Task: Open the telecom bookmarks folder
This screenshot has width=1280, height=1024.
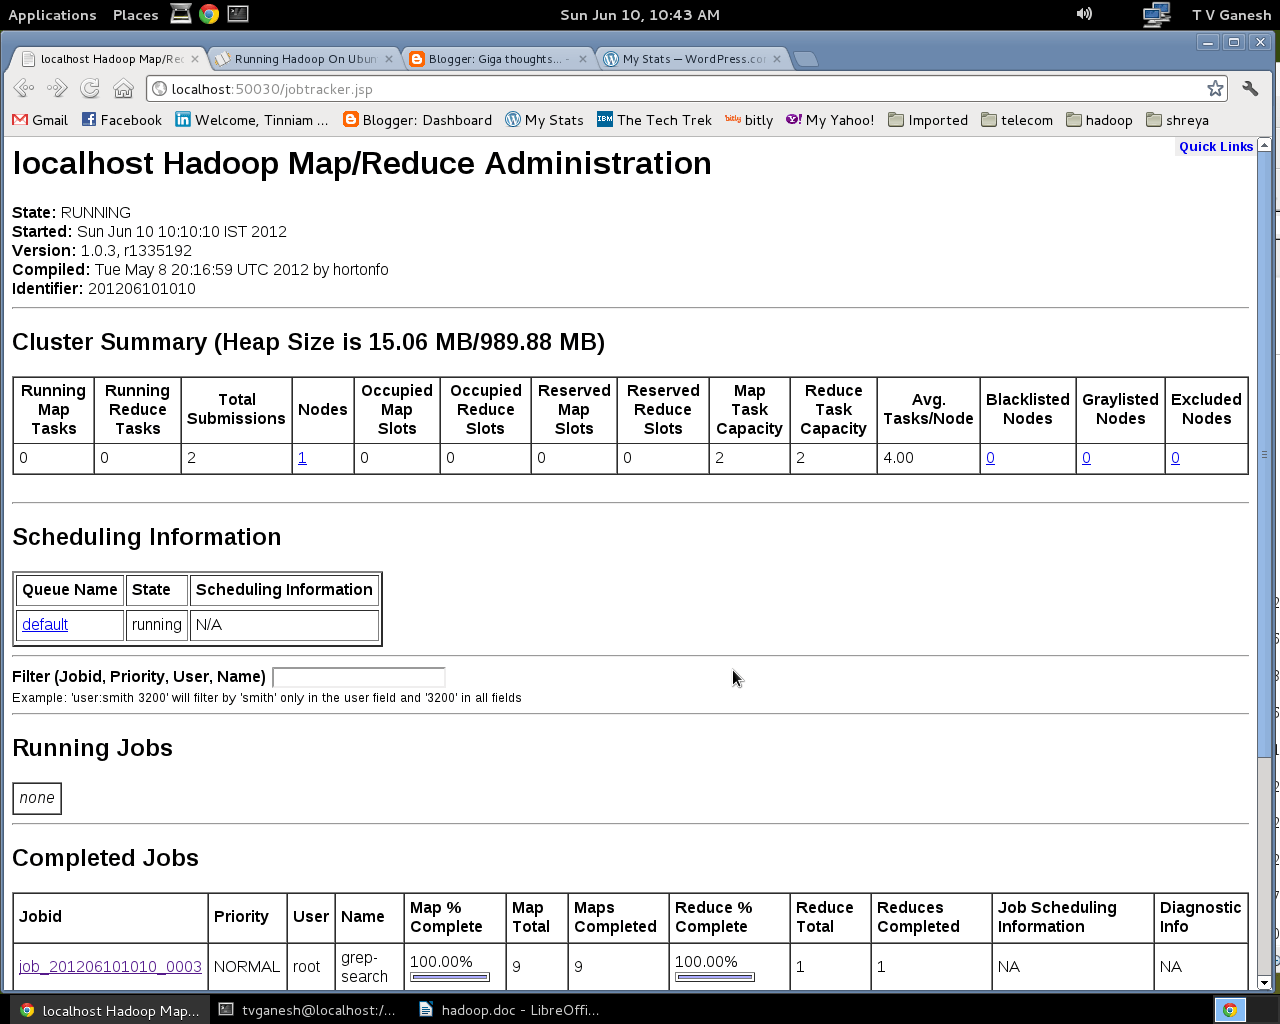Action: 1017,120
